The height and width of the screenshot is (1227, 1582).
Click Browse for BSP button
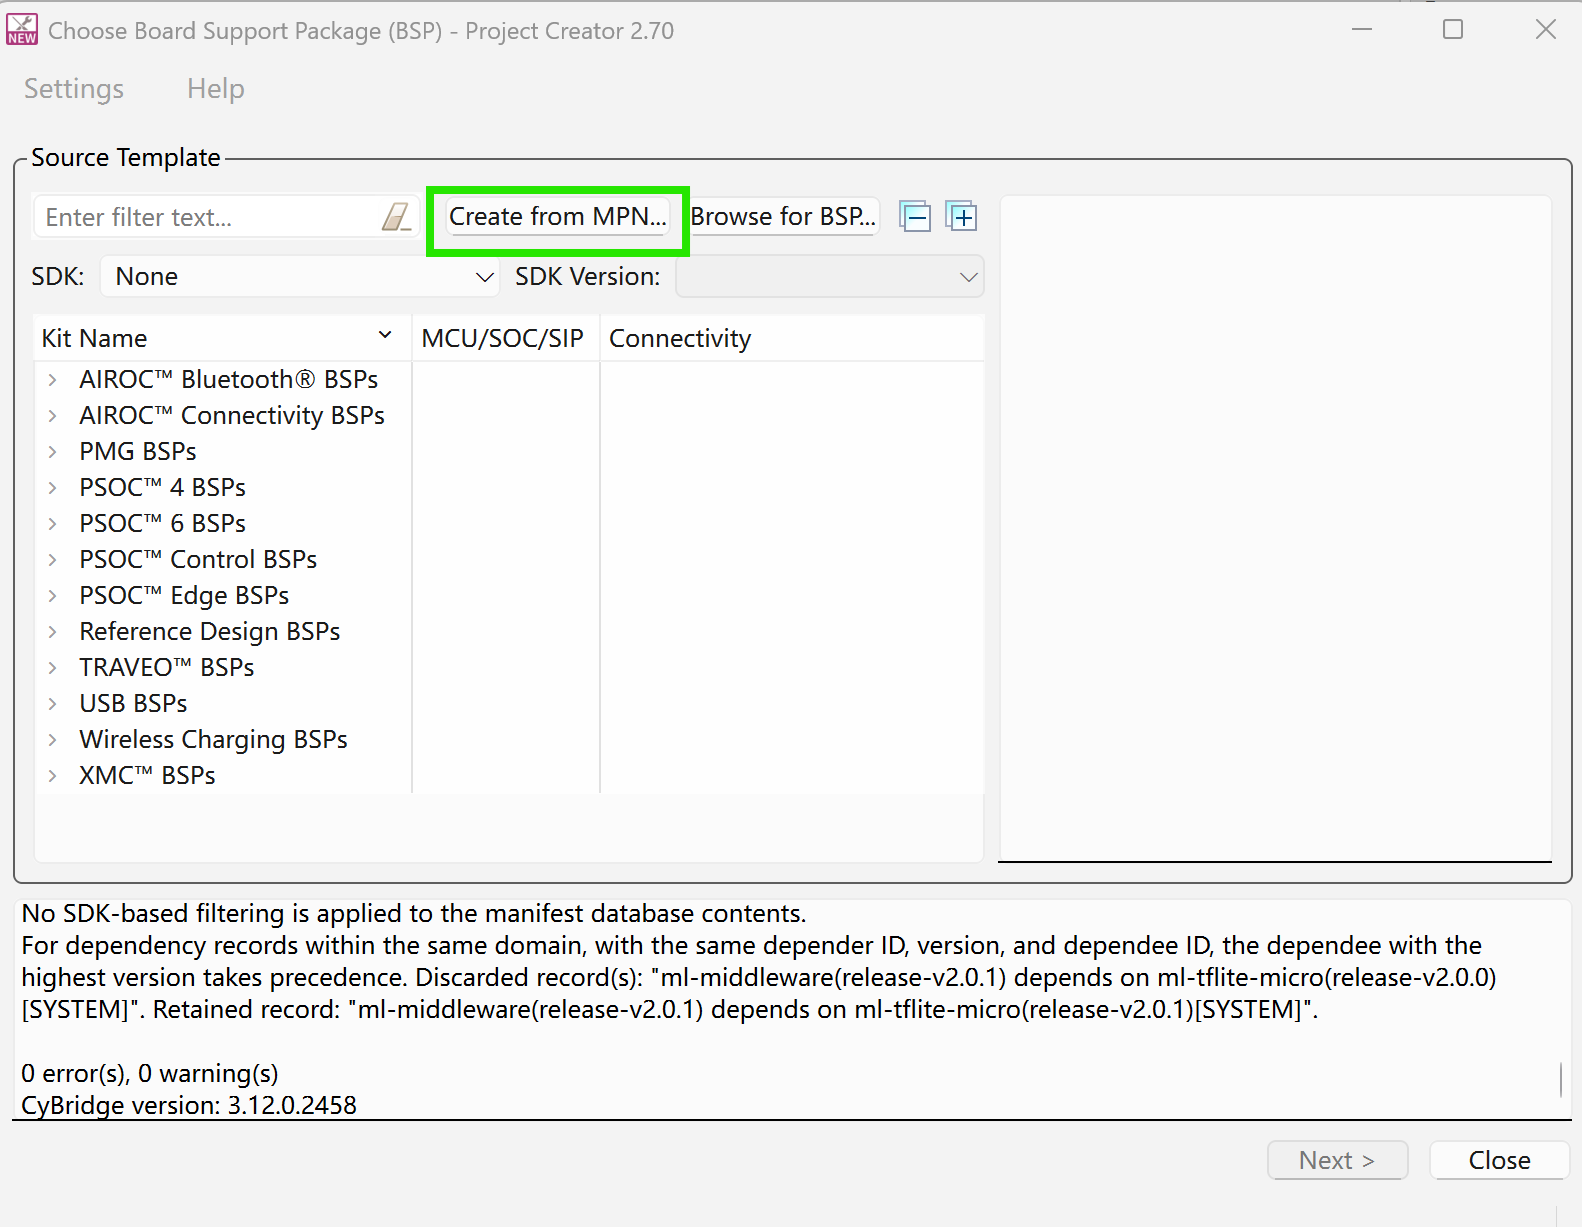coord(784,217)
